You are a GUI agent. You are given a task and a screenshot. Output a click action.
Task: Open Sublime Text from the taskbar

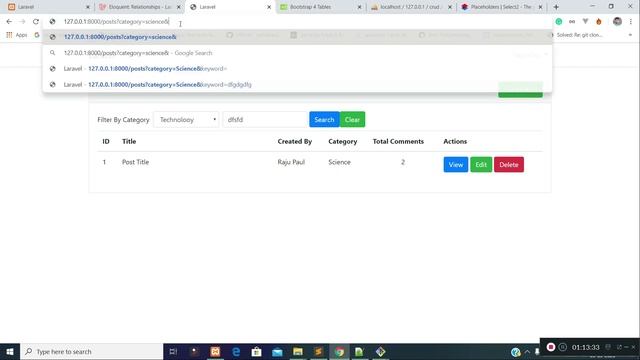click(318, 351)
